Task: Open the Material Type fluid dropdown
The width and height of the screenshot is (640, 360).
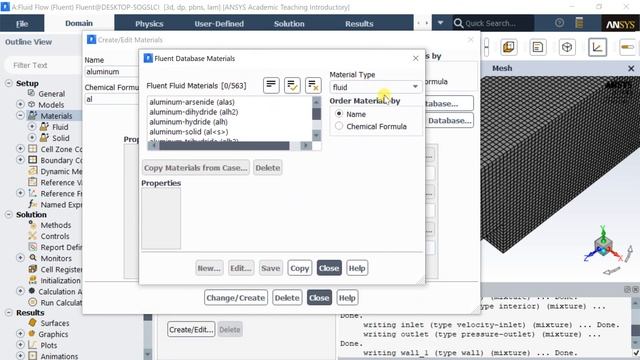Action: tap(375, 87)
